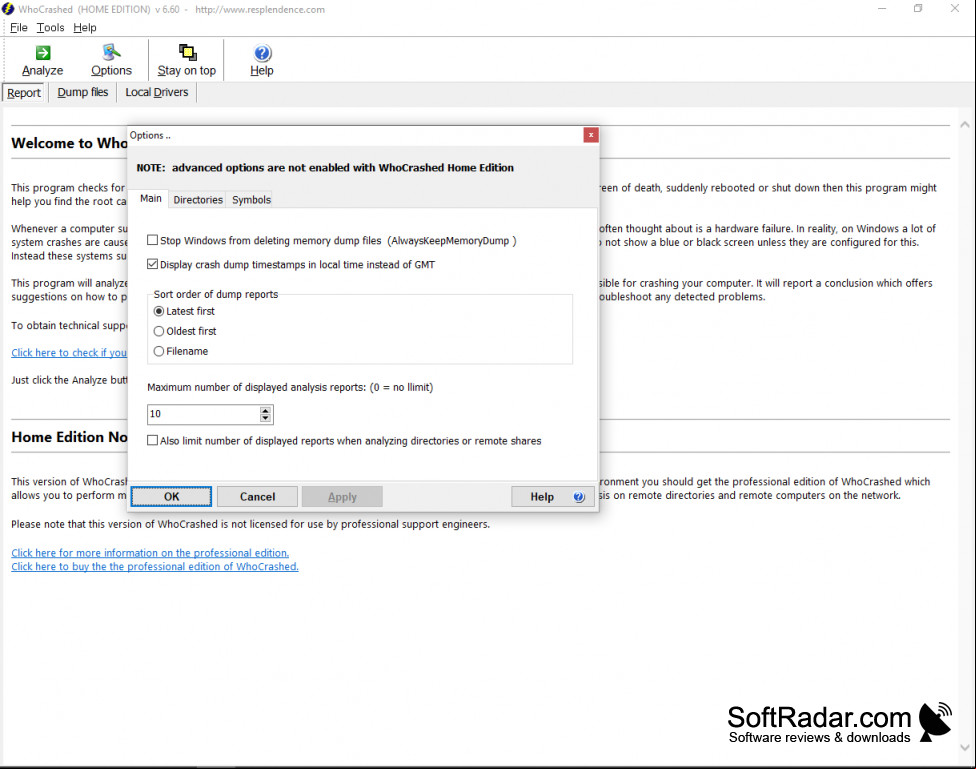Viewport: 976px width, 769px height.
Task: Switch to the Dump files tab
Action: tap(83, 92)
